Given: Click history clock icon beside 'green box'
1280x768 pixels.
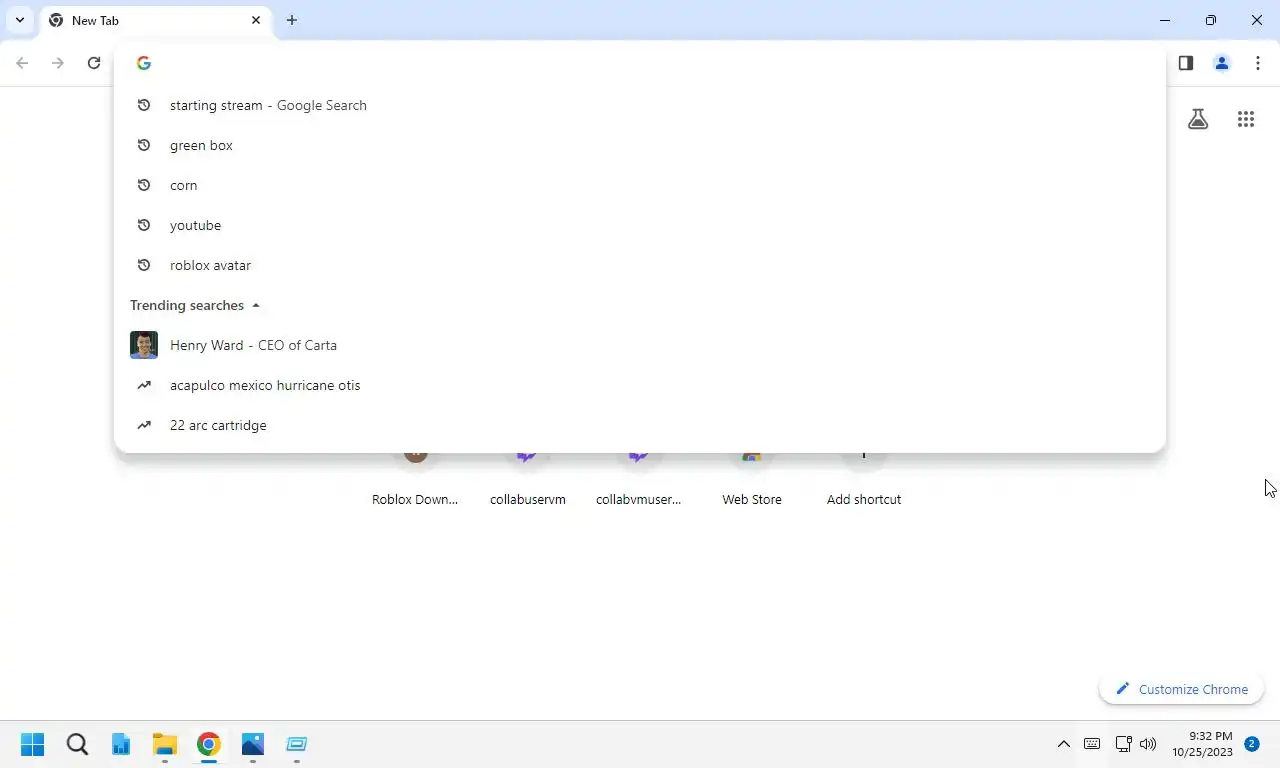Looking at the screenshot, I should 144,145.
